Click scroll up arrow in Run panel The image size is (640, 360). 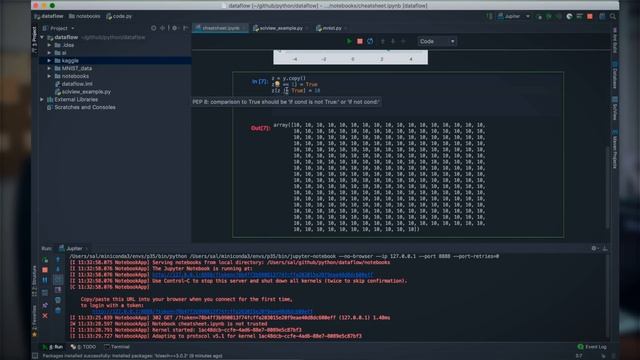click(58, 260)
